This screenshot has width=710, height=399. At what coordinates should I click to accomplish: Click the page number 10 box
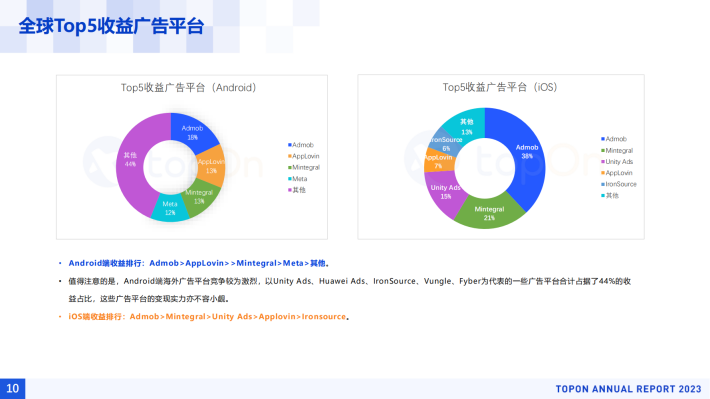(x=12, y=389)
